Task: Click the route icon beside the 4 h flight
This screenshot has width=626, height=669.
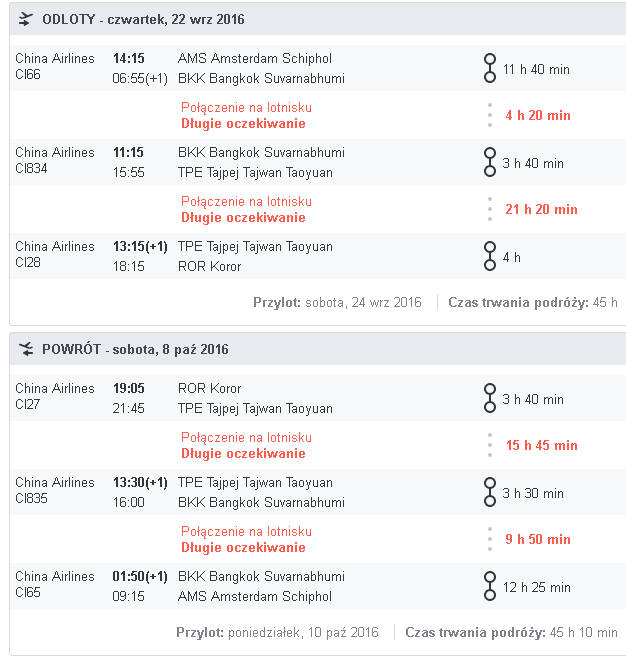Action: tap(490, 256)
